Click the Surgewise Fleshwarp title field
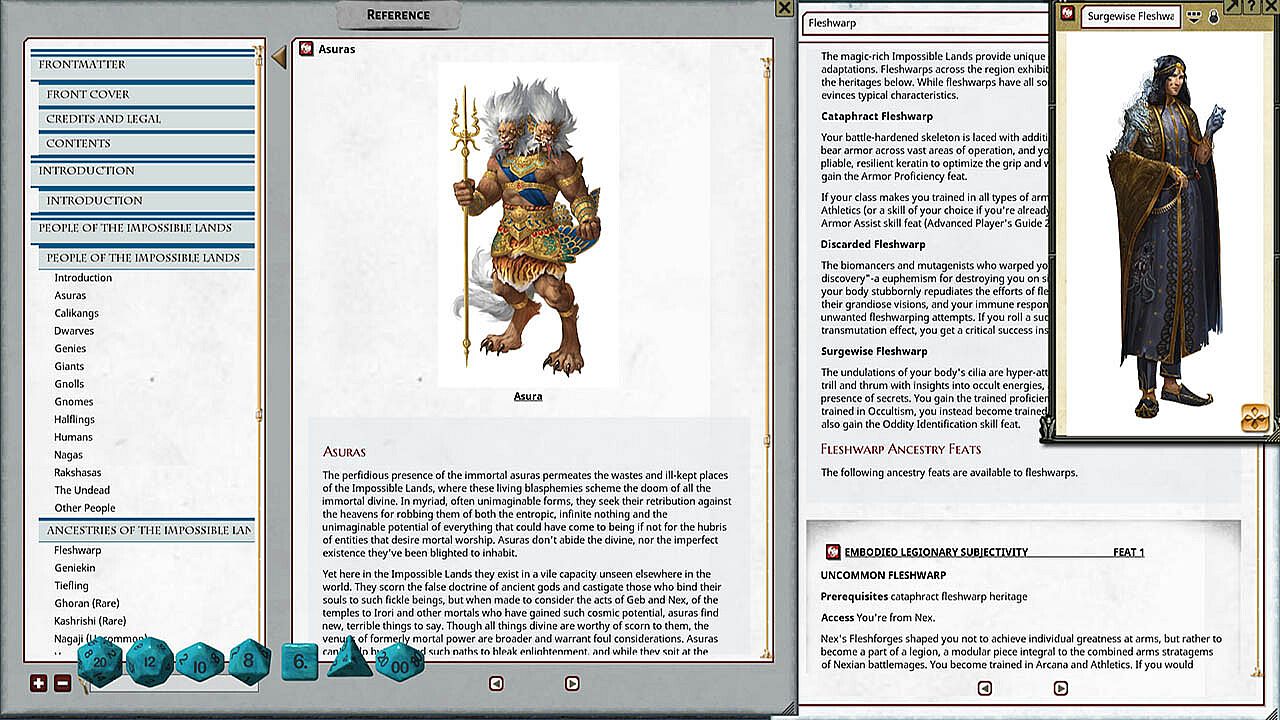This screenshot has width=1280, height=720. 1130,16
